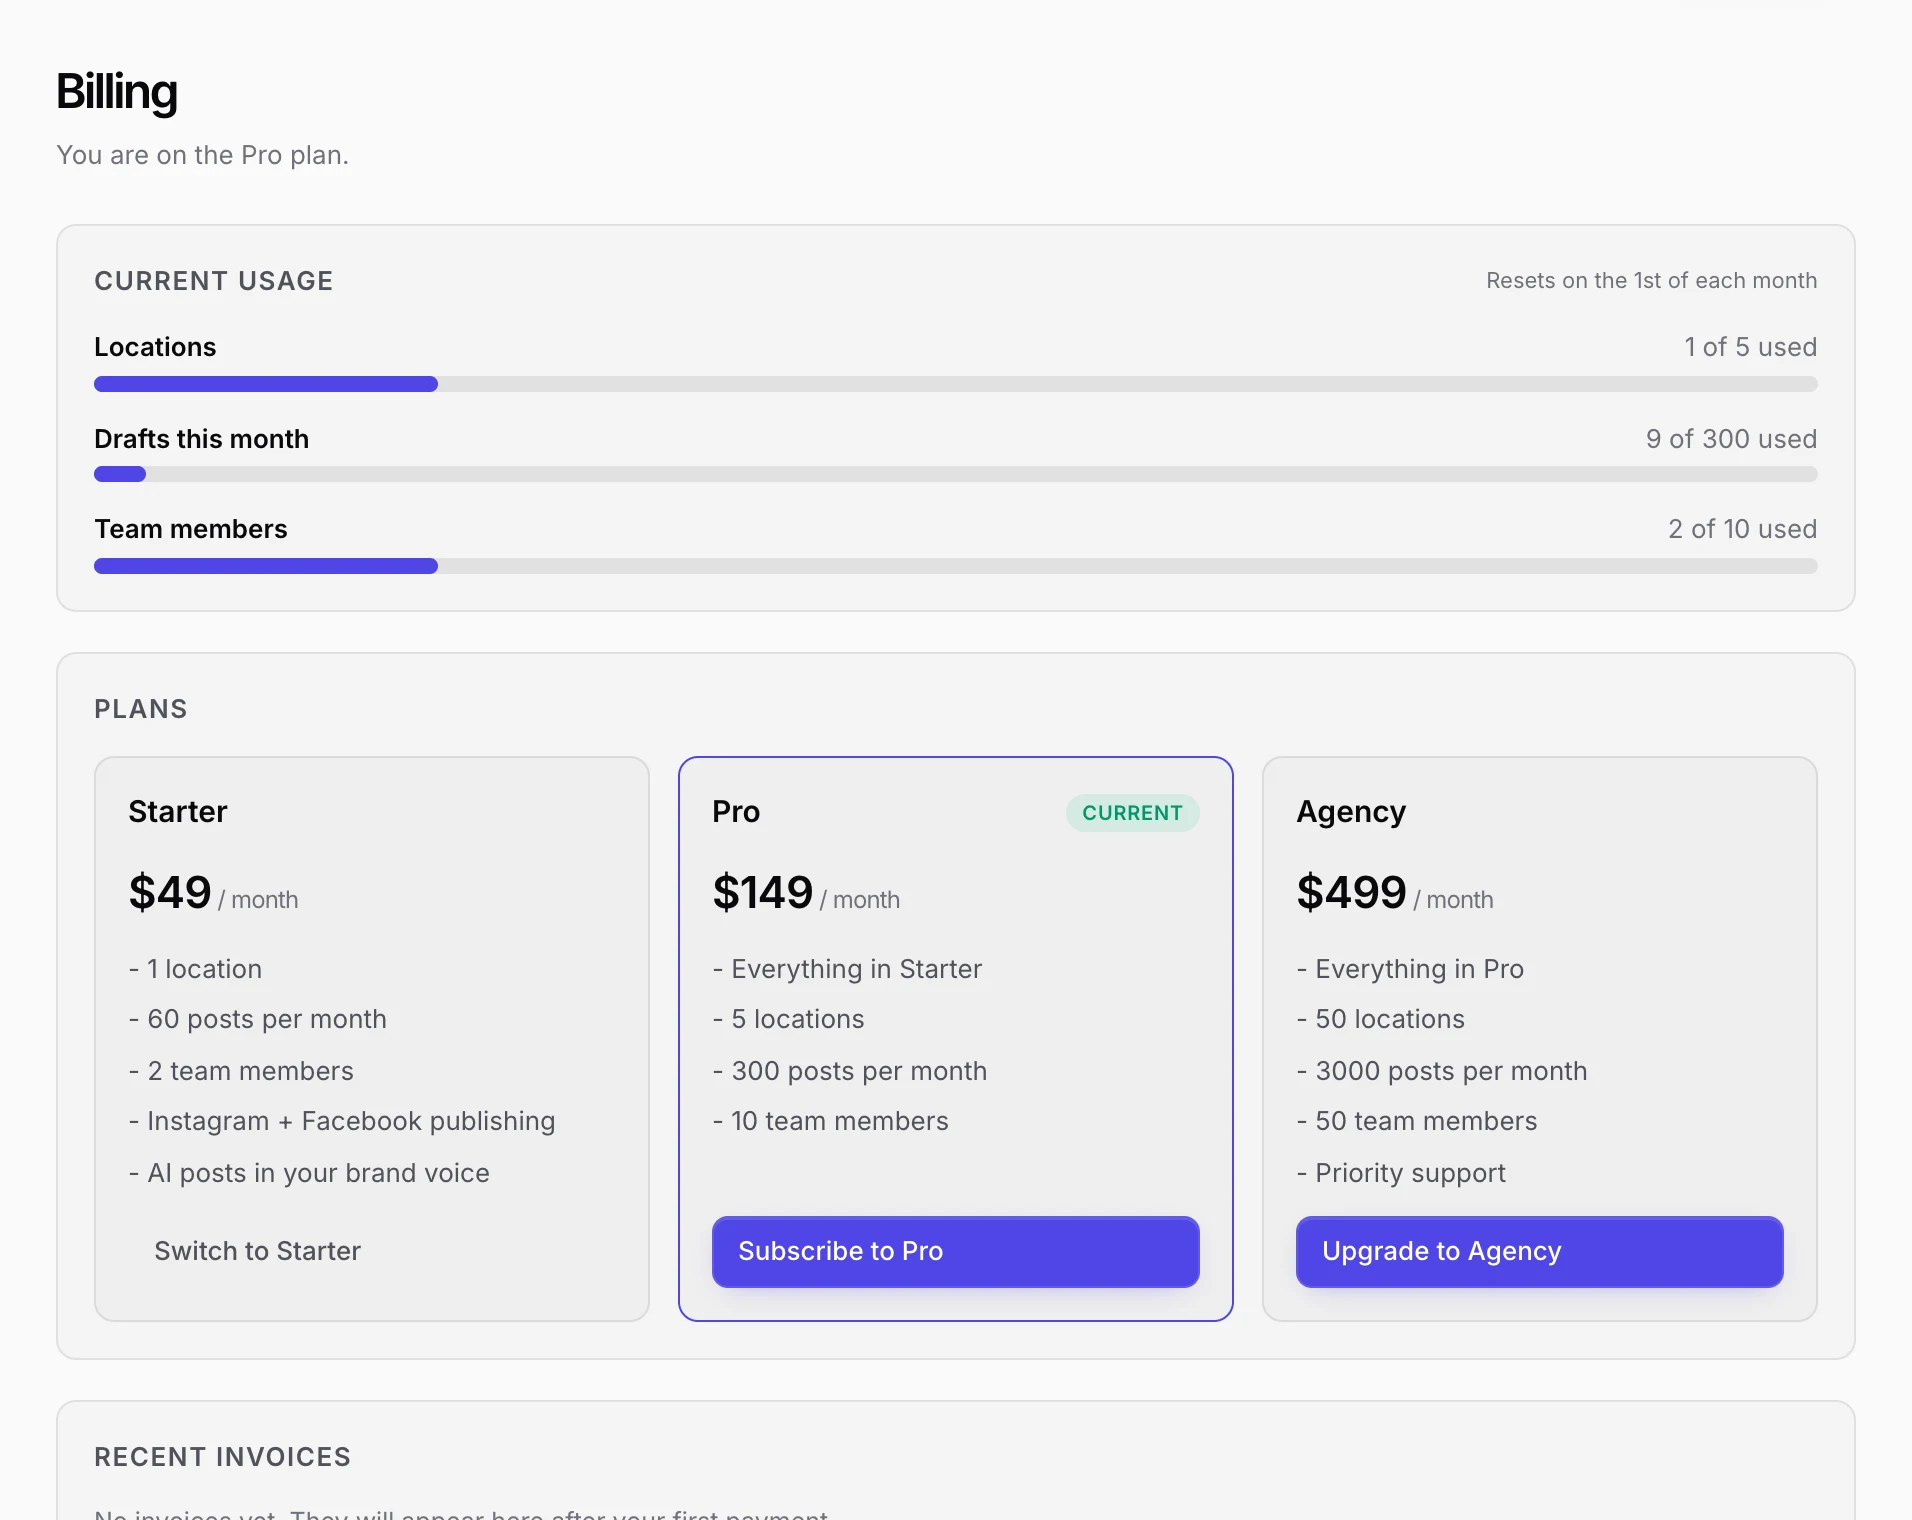This screenshot has height=1520, width=1912.
Task: Click the Billing page heading
Action: tap(117, 91)
